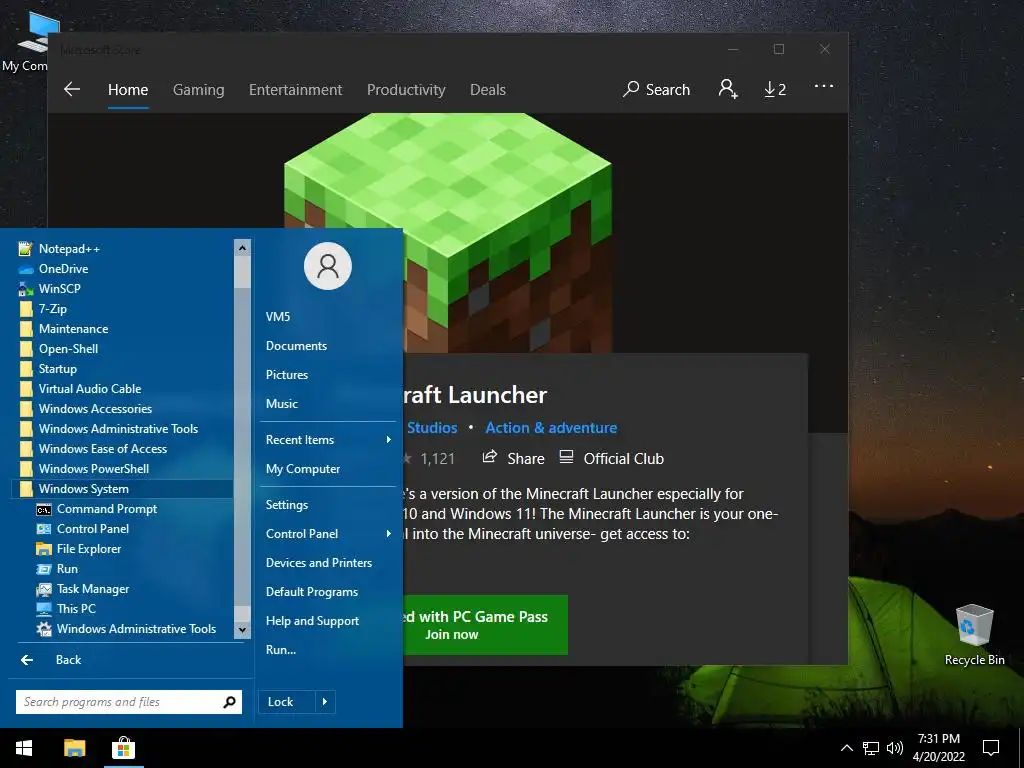The height and width of the screenshot is (768, 1024).
Task: Open the Store See more menu
Action: tap(824, 86)
